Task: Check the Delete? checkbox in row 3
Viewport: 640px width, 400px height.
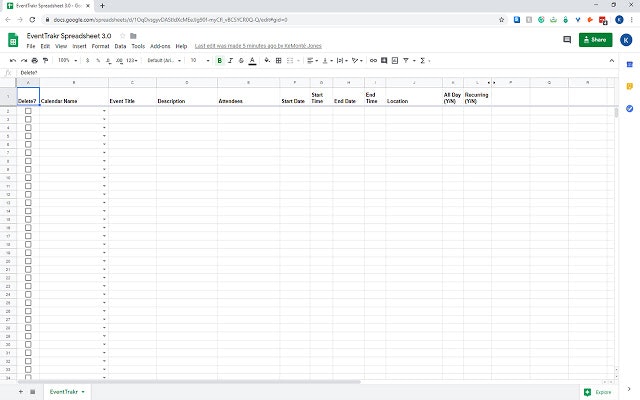Action: pyautogui.click(x=28, y=119)
